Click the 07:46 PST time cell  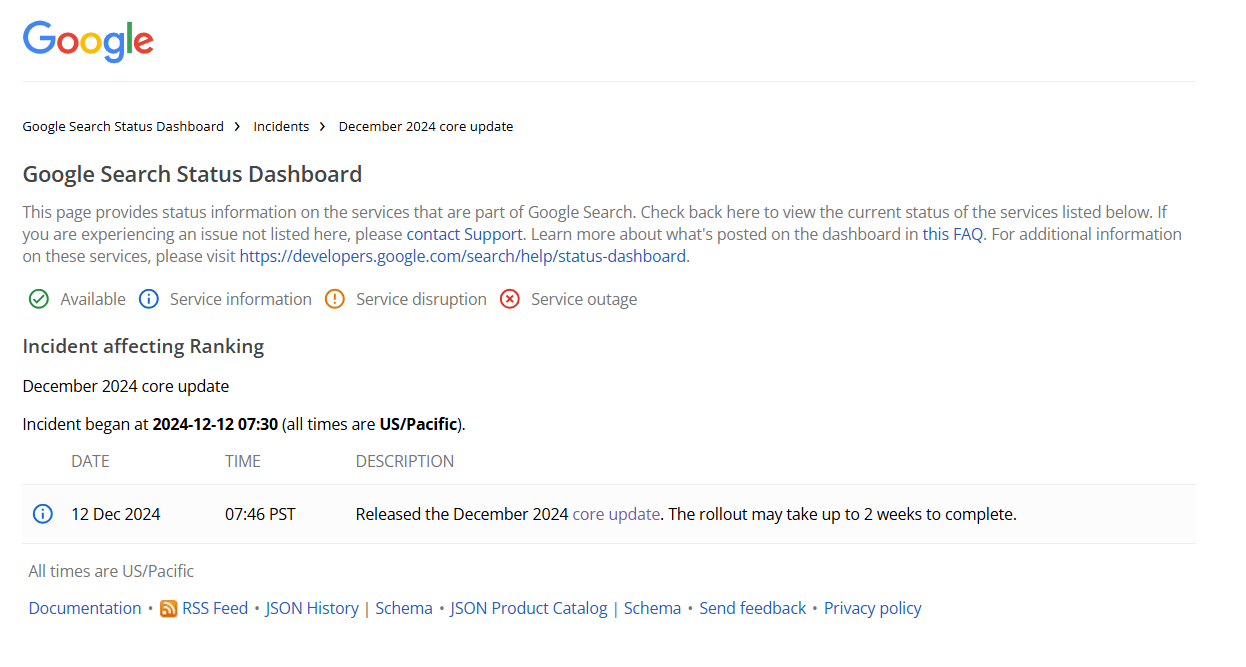(x=260, y=514)
